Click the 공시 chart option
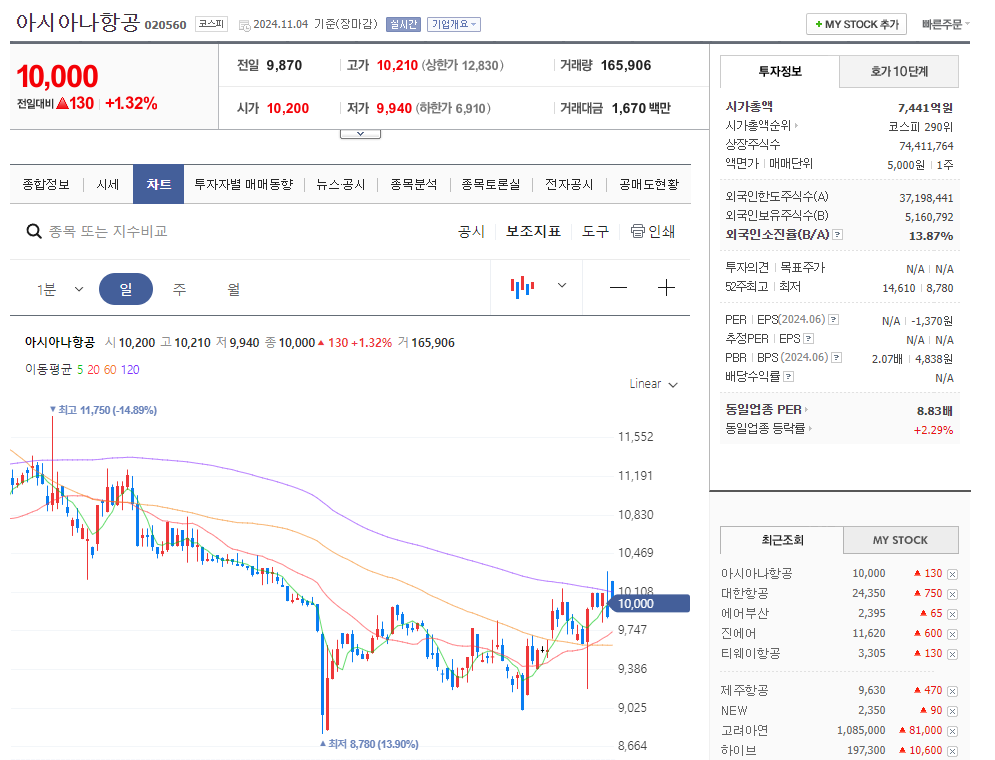995x760 pixels. coord(471,232)
